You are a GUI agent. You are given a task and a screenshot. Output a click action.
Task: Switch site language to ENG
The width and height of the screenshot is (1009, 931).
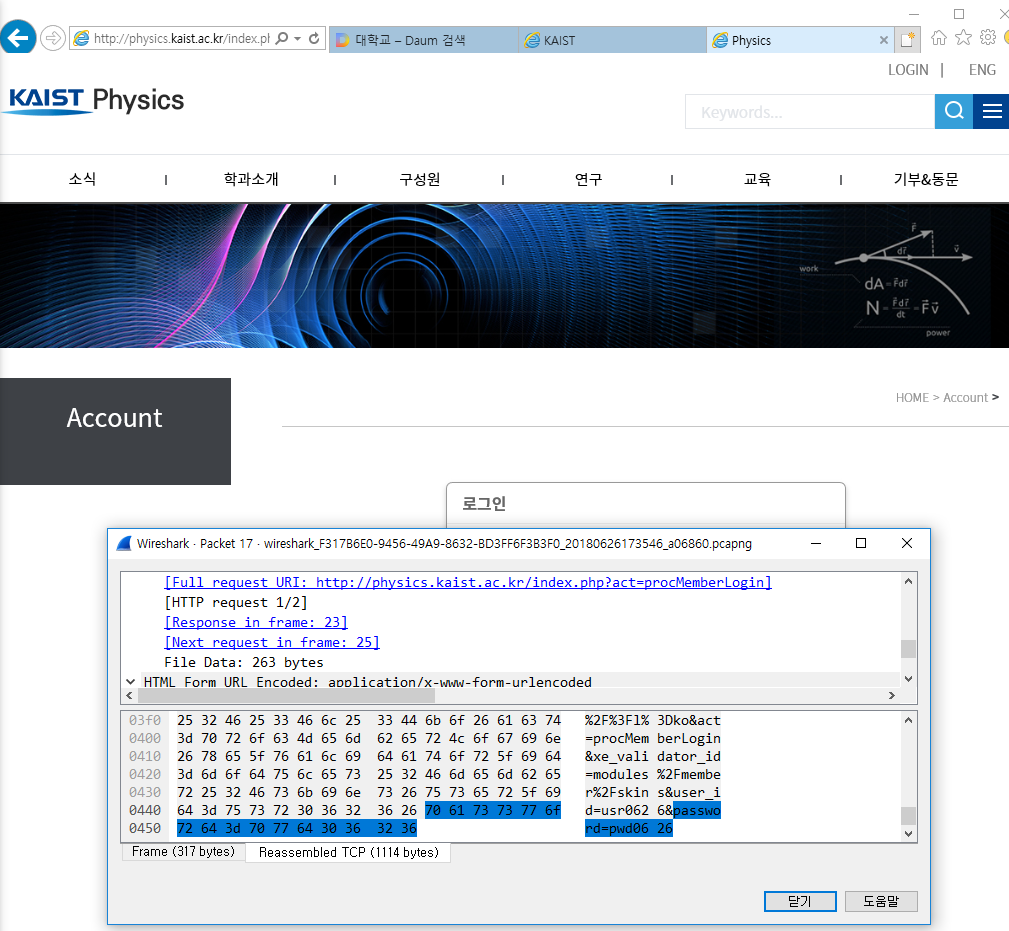[982, 69]
